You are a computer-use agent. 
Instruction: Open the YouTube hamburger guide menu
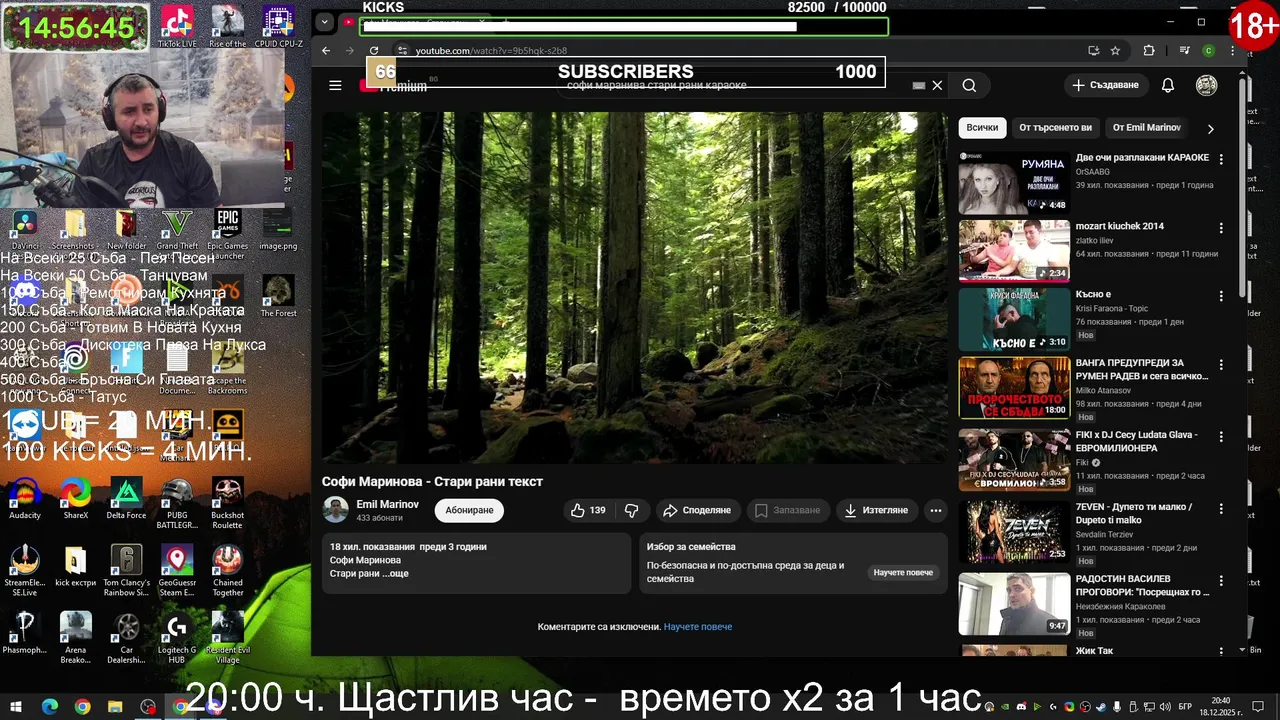[335, 85]
